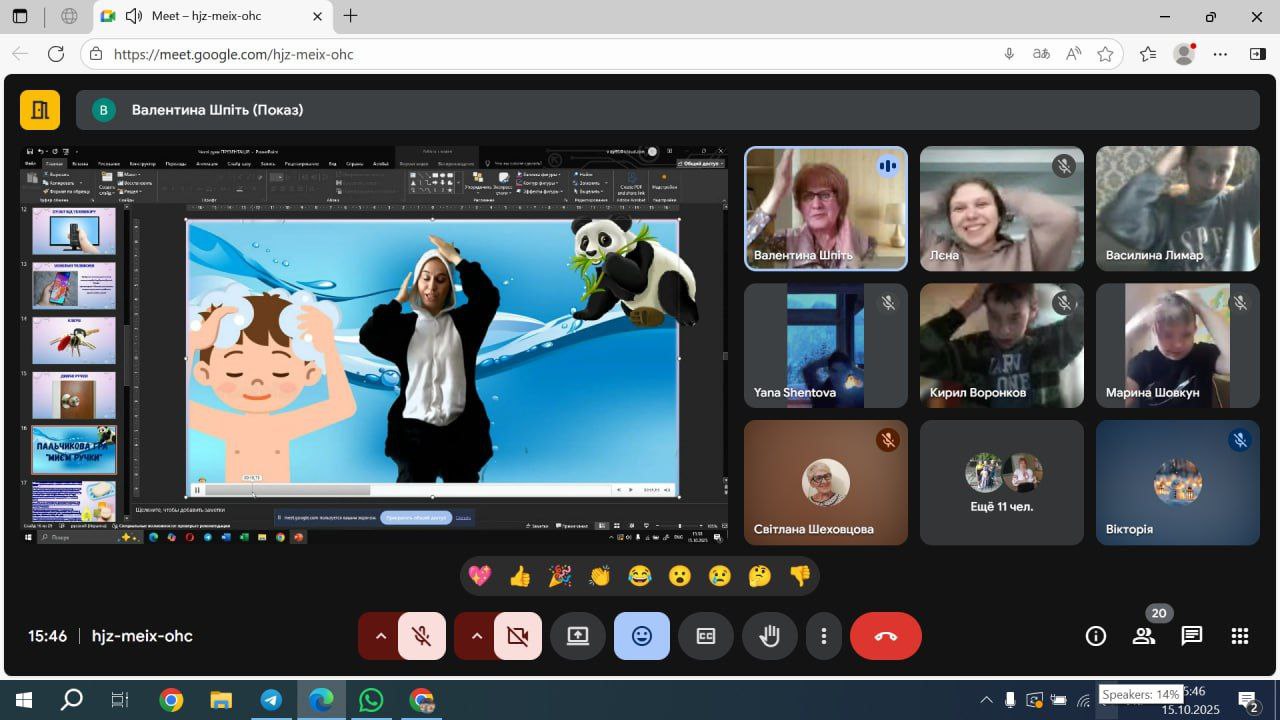Expand video settings arrow beside camera
The image size is (1280, 720).
(x=476, y=636)
